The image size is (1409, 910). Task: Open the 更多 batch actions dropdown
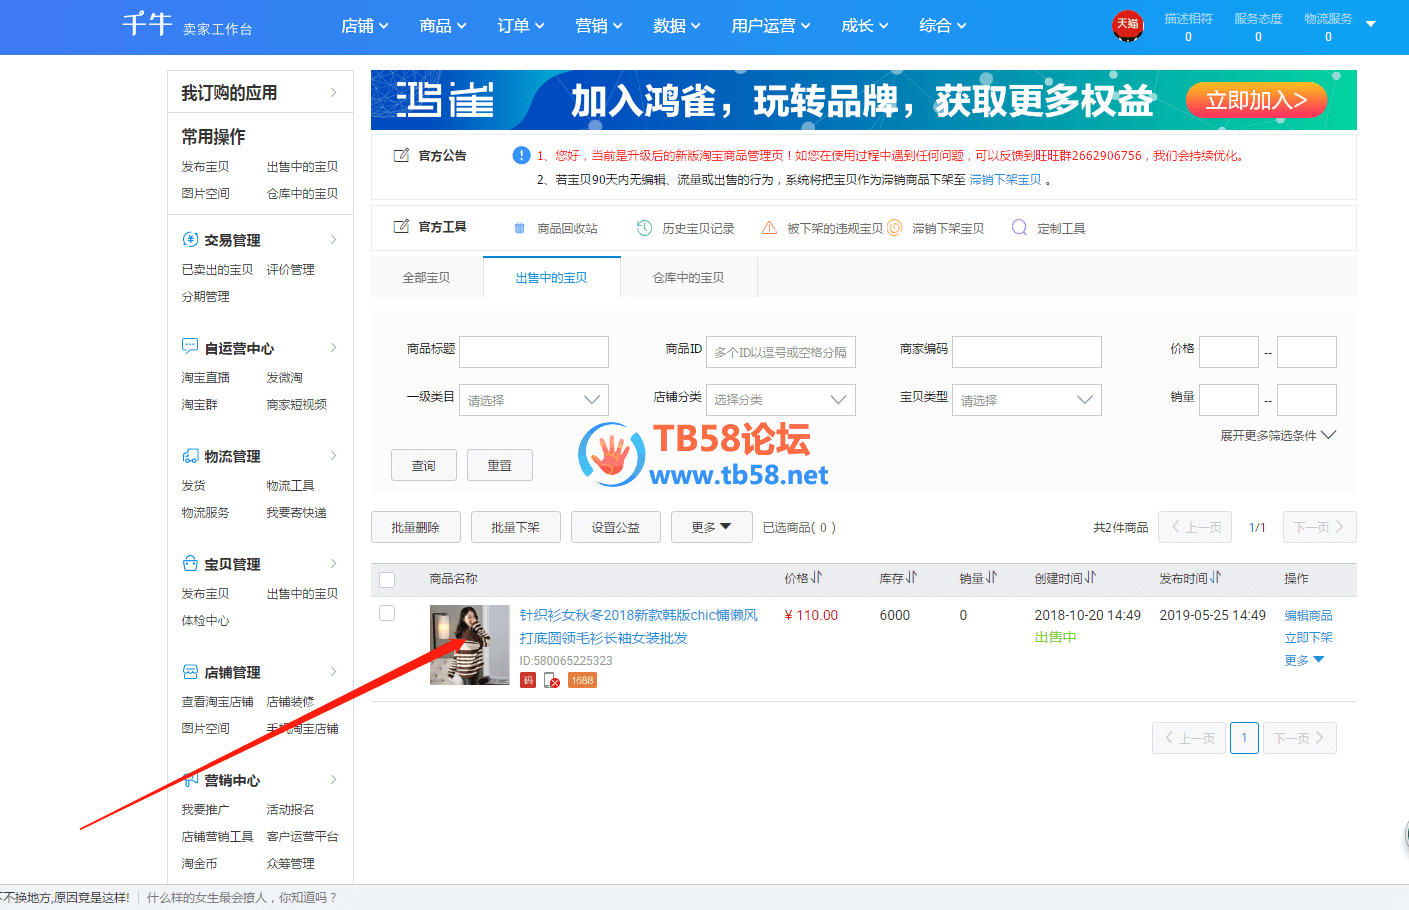point(711,527)
